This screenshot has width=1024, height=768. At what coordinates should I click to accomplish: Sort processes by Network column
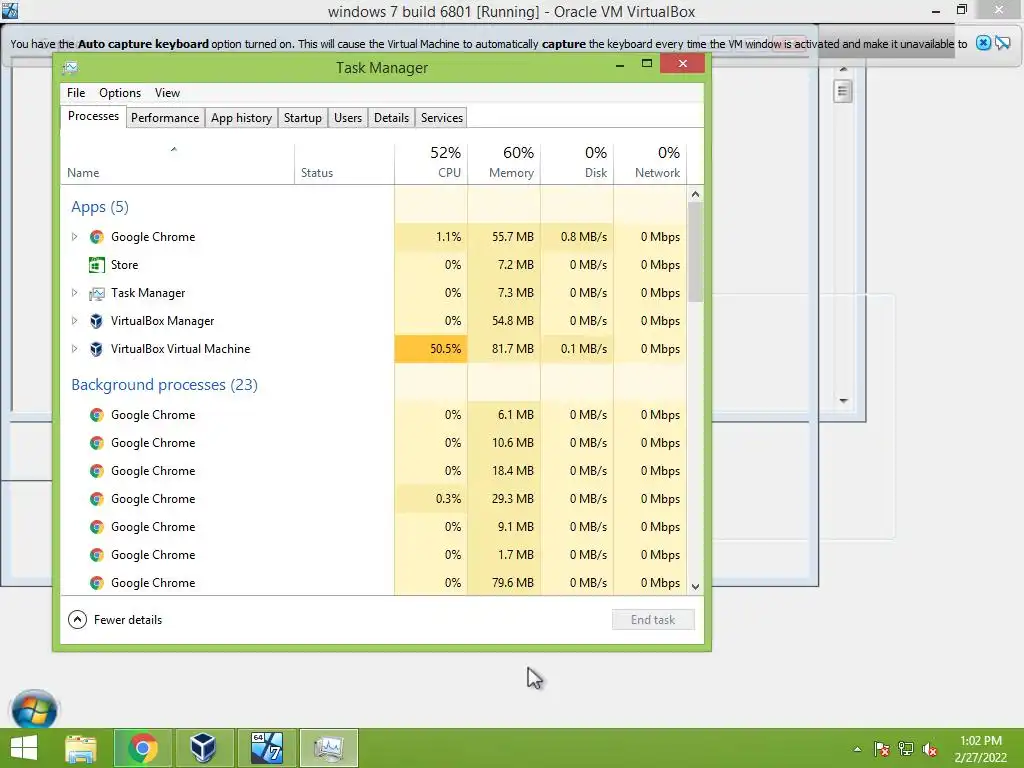coord(650,163)
